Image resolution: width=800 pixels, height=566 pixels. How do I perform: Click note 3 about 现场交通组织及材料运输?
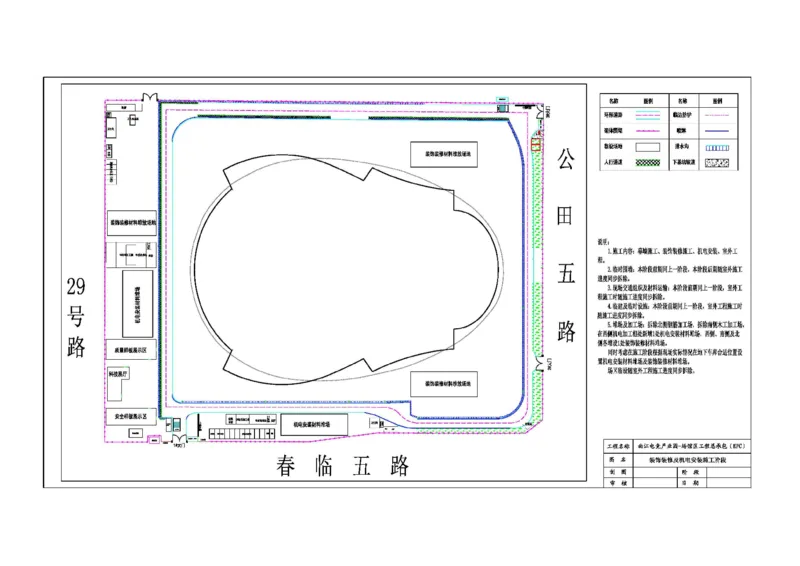(x=670, y=292)
